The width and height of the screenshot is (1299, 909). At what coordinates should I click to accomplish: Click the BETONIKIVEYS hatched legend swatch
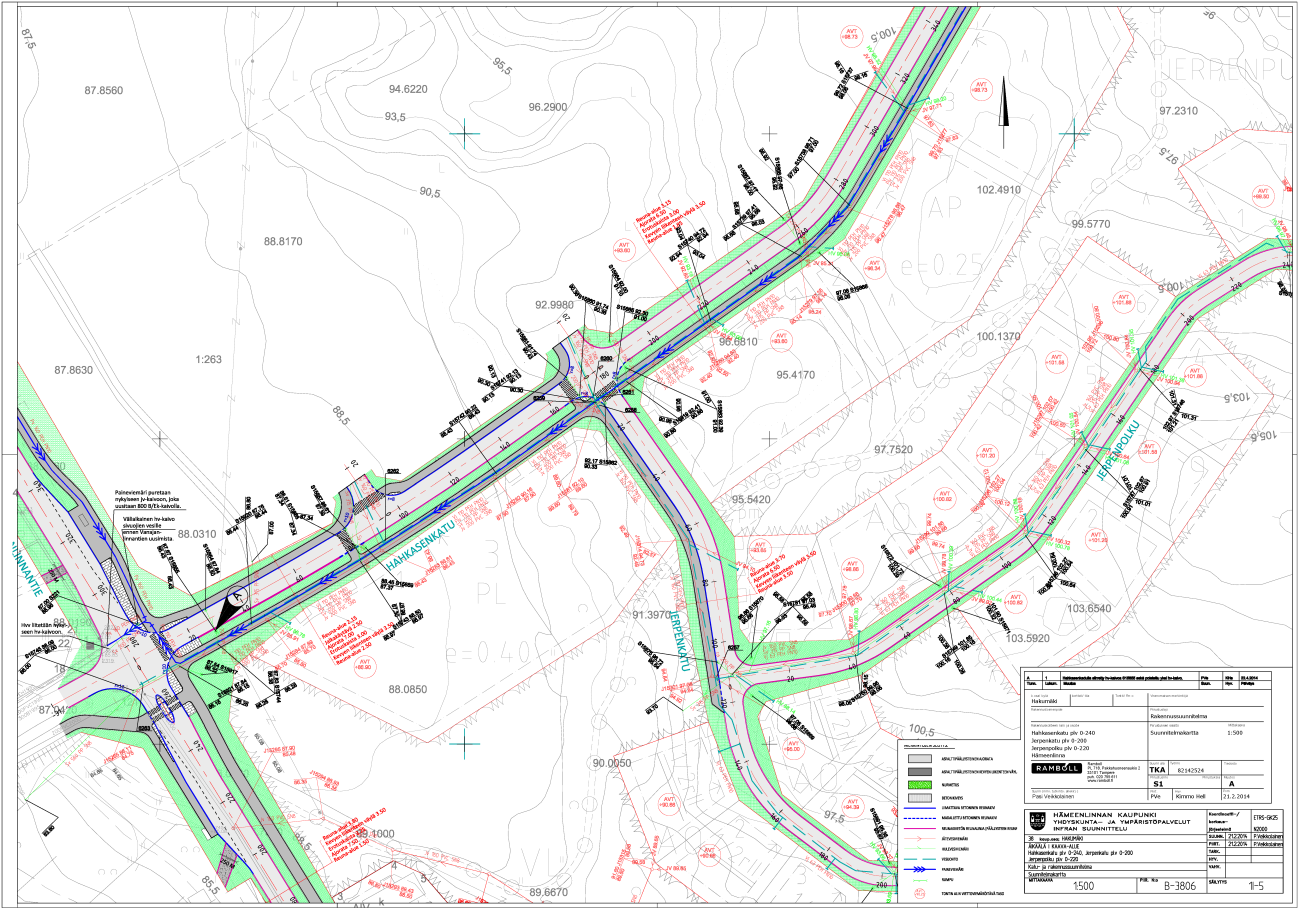pos(920,798)
